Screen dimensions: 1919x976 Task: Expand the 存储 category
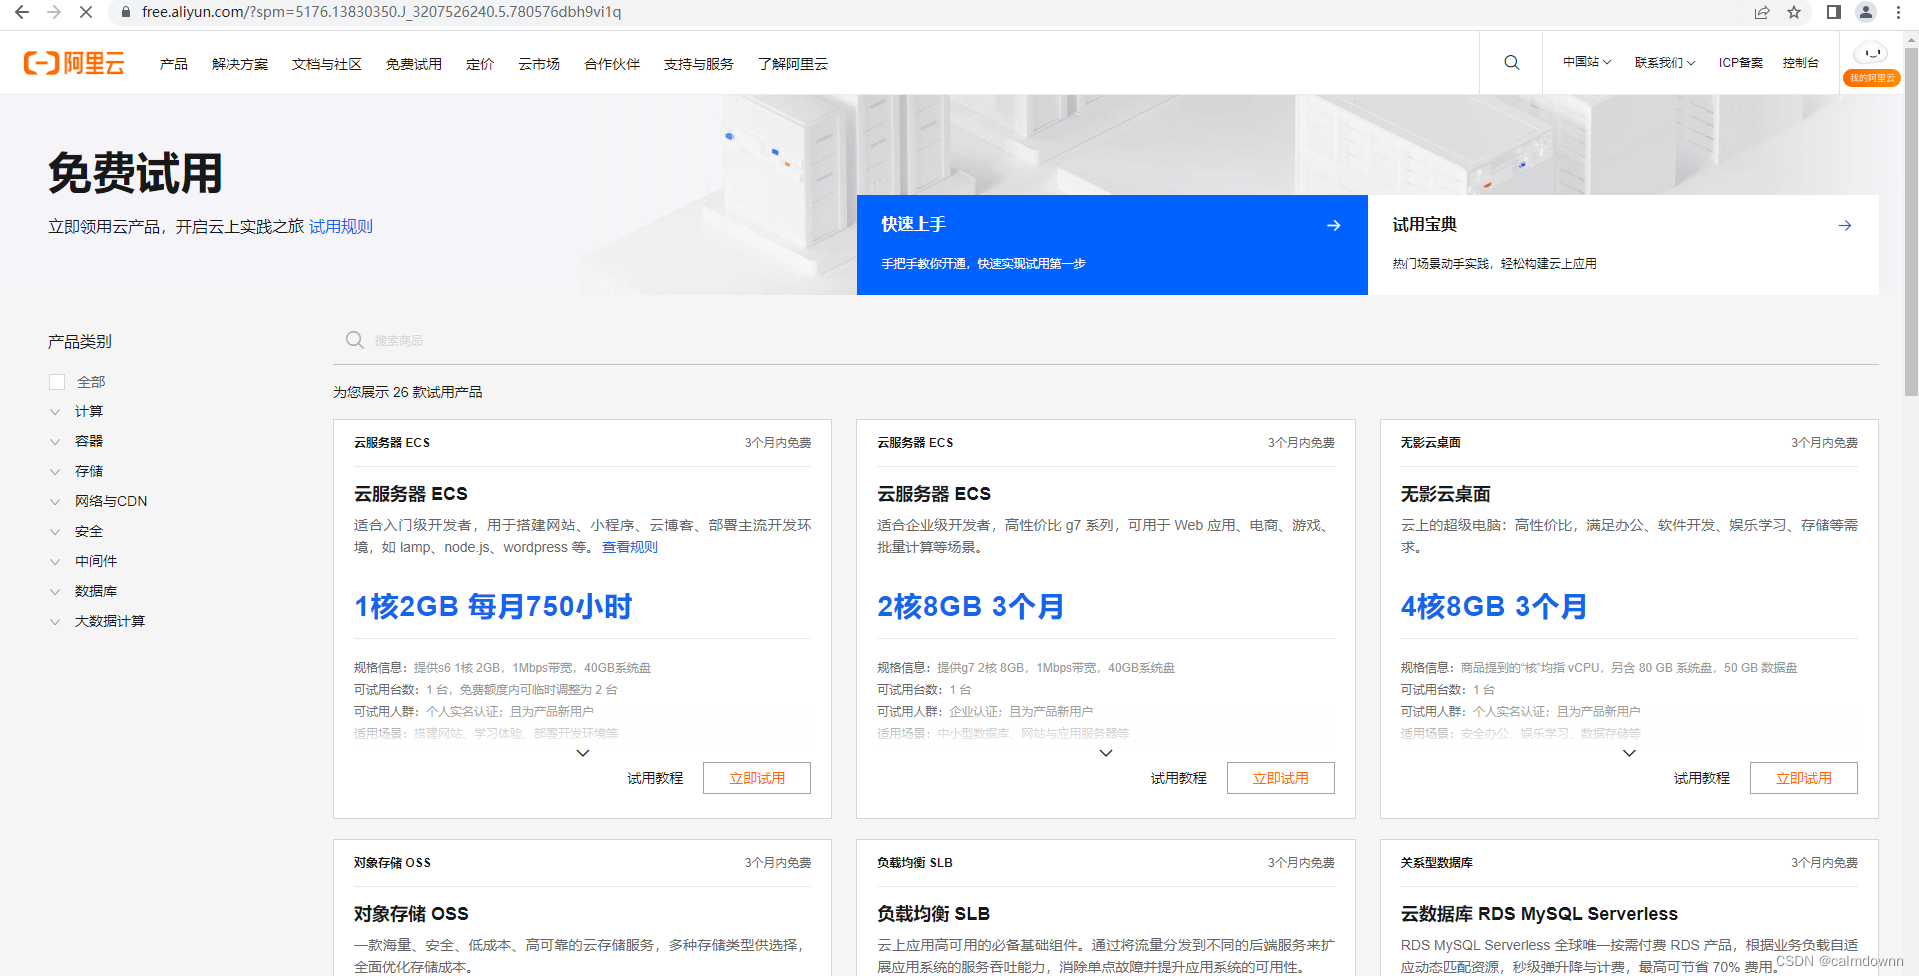click(x=55, y=472)
